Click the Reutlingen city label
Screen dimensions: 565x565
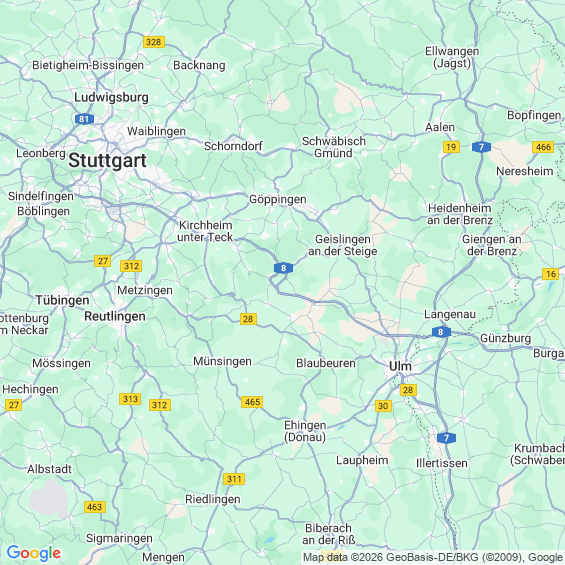pyautogui.click(x=115, y=316)
